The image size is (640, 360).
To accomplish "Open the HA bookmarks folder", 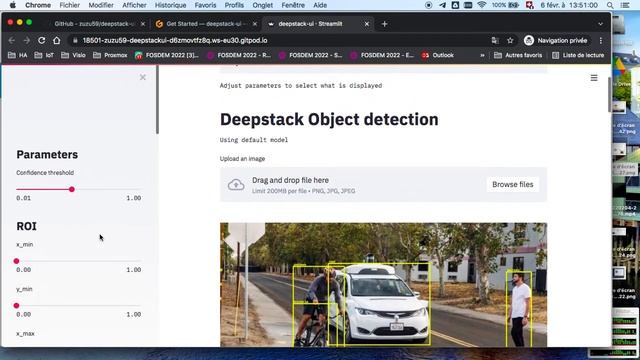I will click(18, 55).
